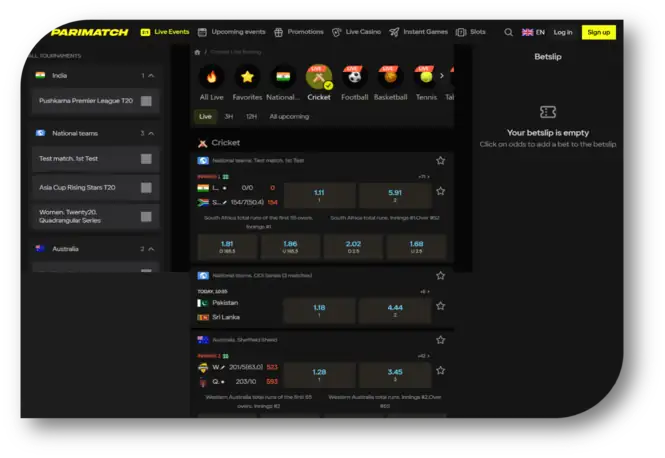Click the stats icon in Sheffield Shield match
Viewport: 665px width, 458px height.
click(x=226, y=356)
